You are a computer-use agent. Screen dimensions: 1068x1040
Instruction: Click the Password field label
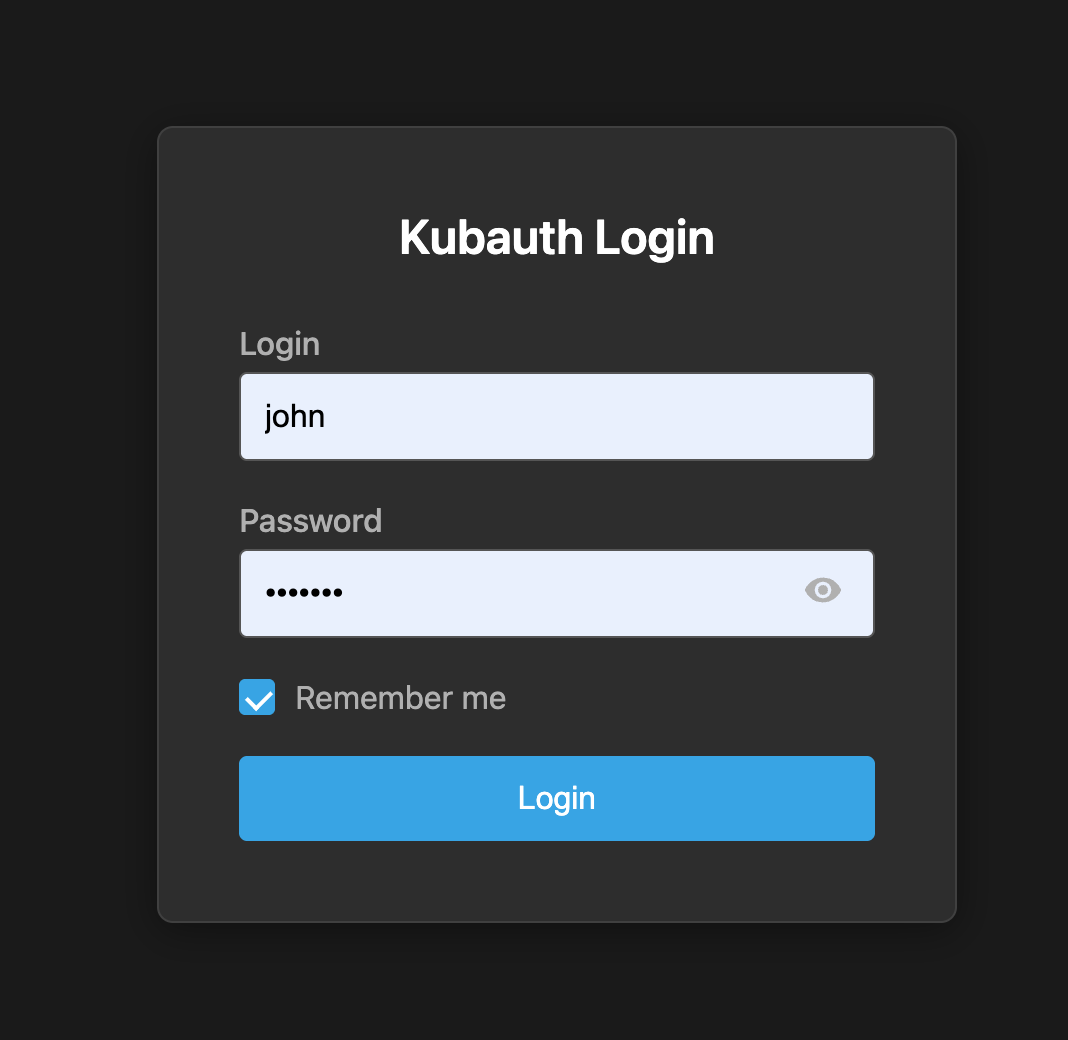point(310,521)
